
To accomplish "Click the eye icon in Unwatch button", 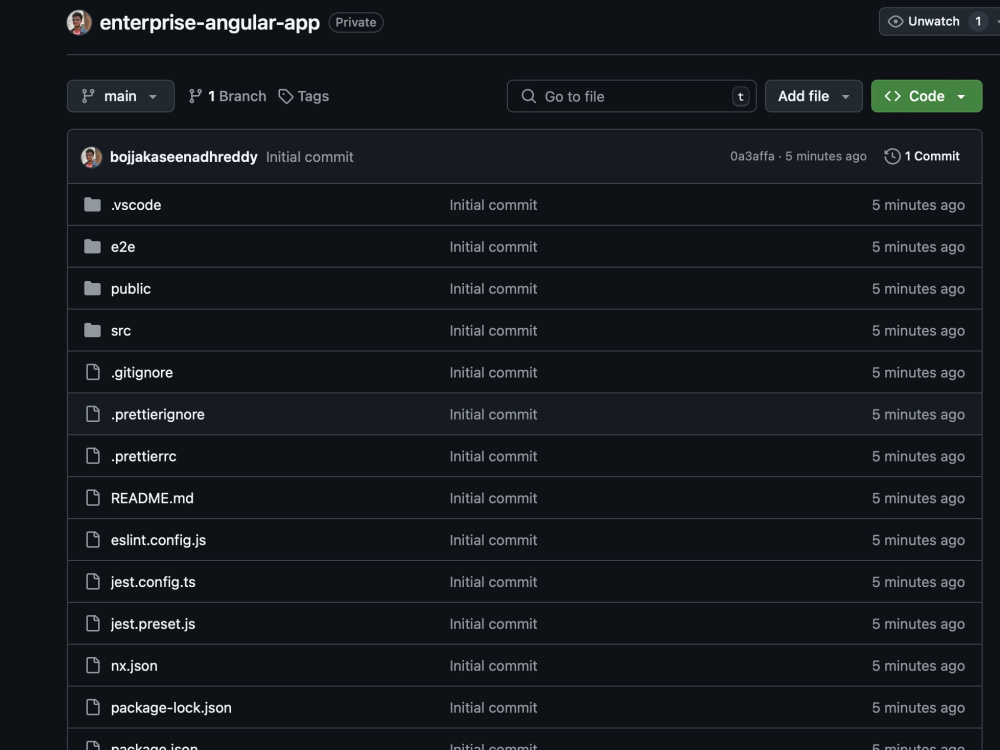I will pos(895,22).
